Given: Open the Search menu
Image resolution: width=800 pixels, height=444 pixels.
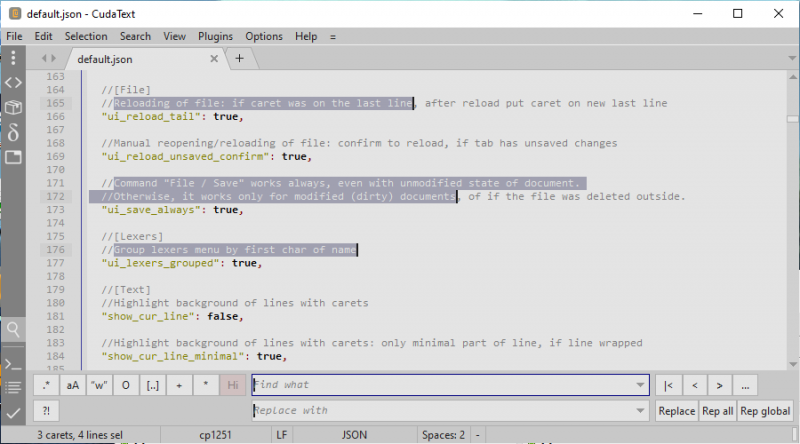Looking at the screenshot, I should coord(135,36).
